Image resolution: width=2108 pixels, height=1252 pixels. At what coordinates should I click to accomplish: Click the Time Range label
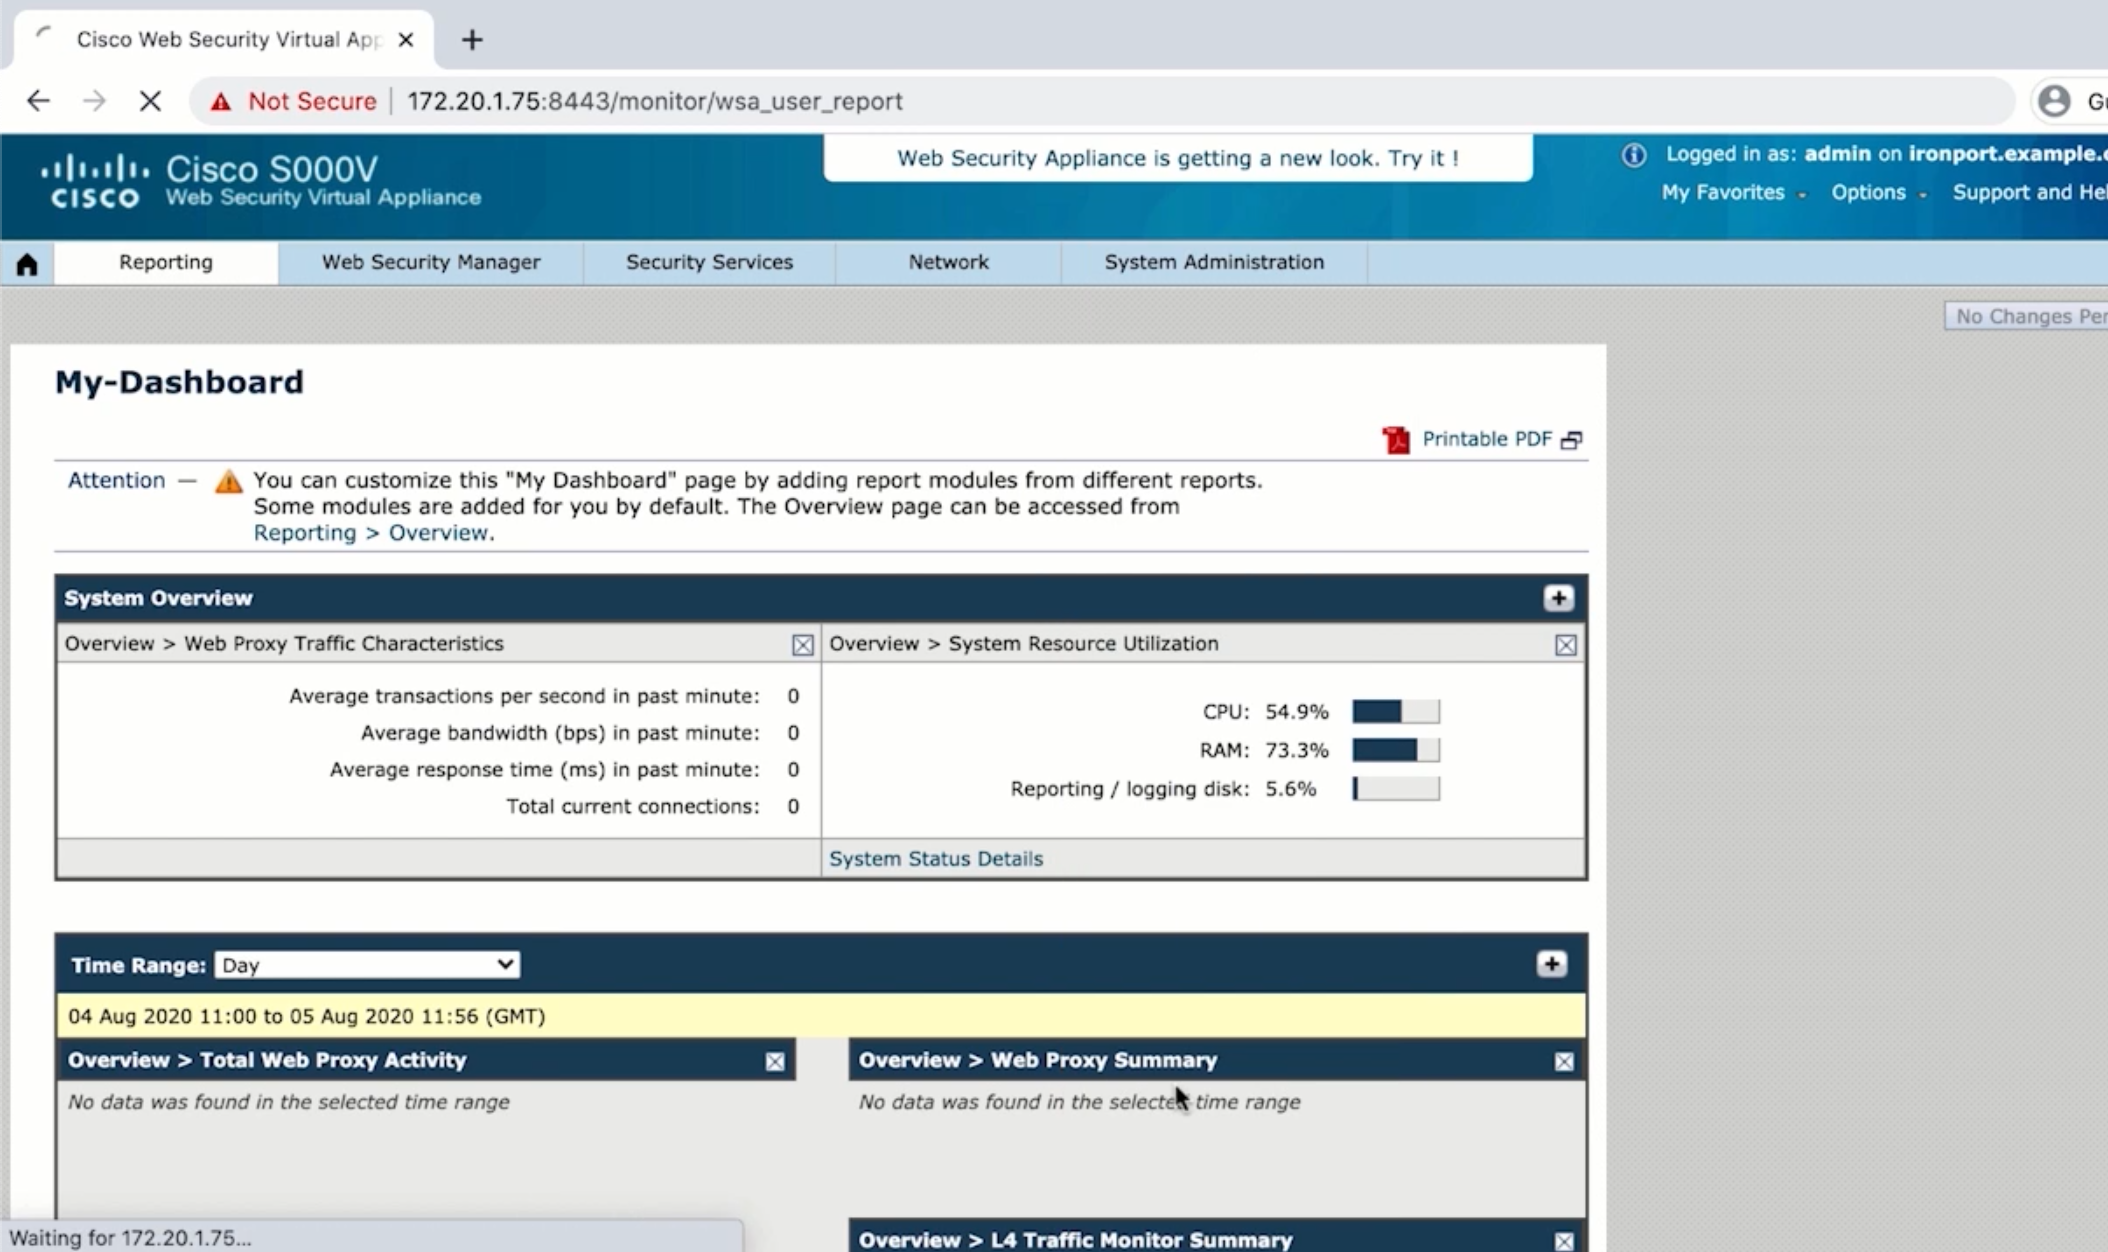point(138,965)
